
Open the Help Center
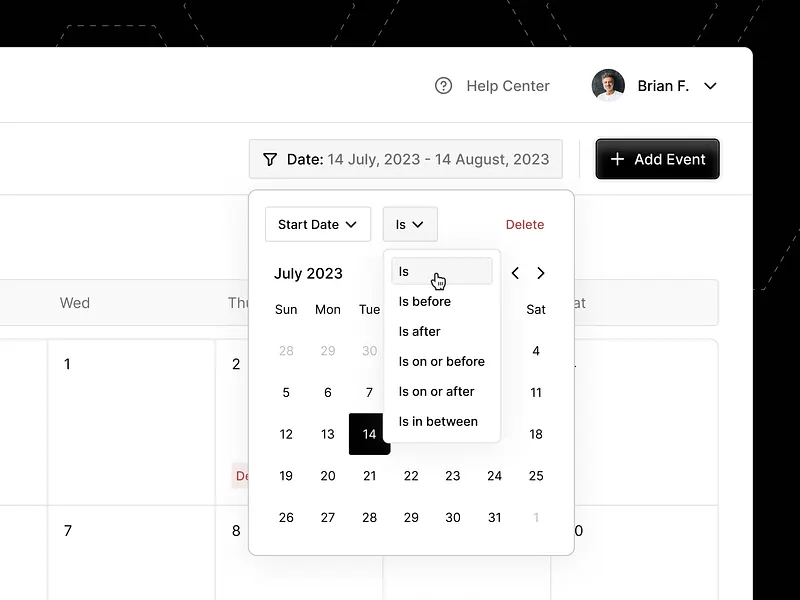coord(506,86)
